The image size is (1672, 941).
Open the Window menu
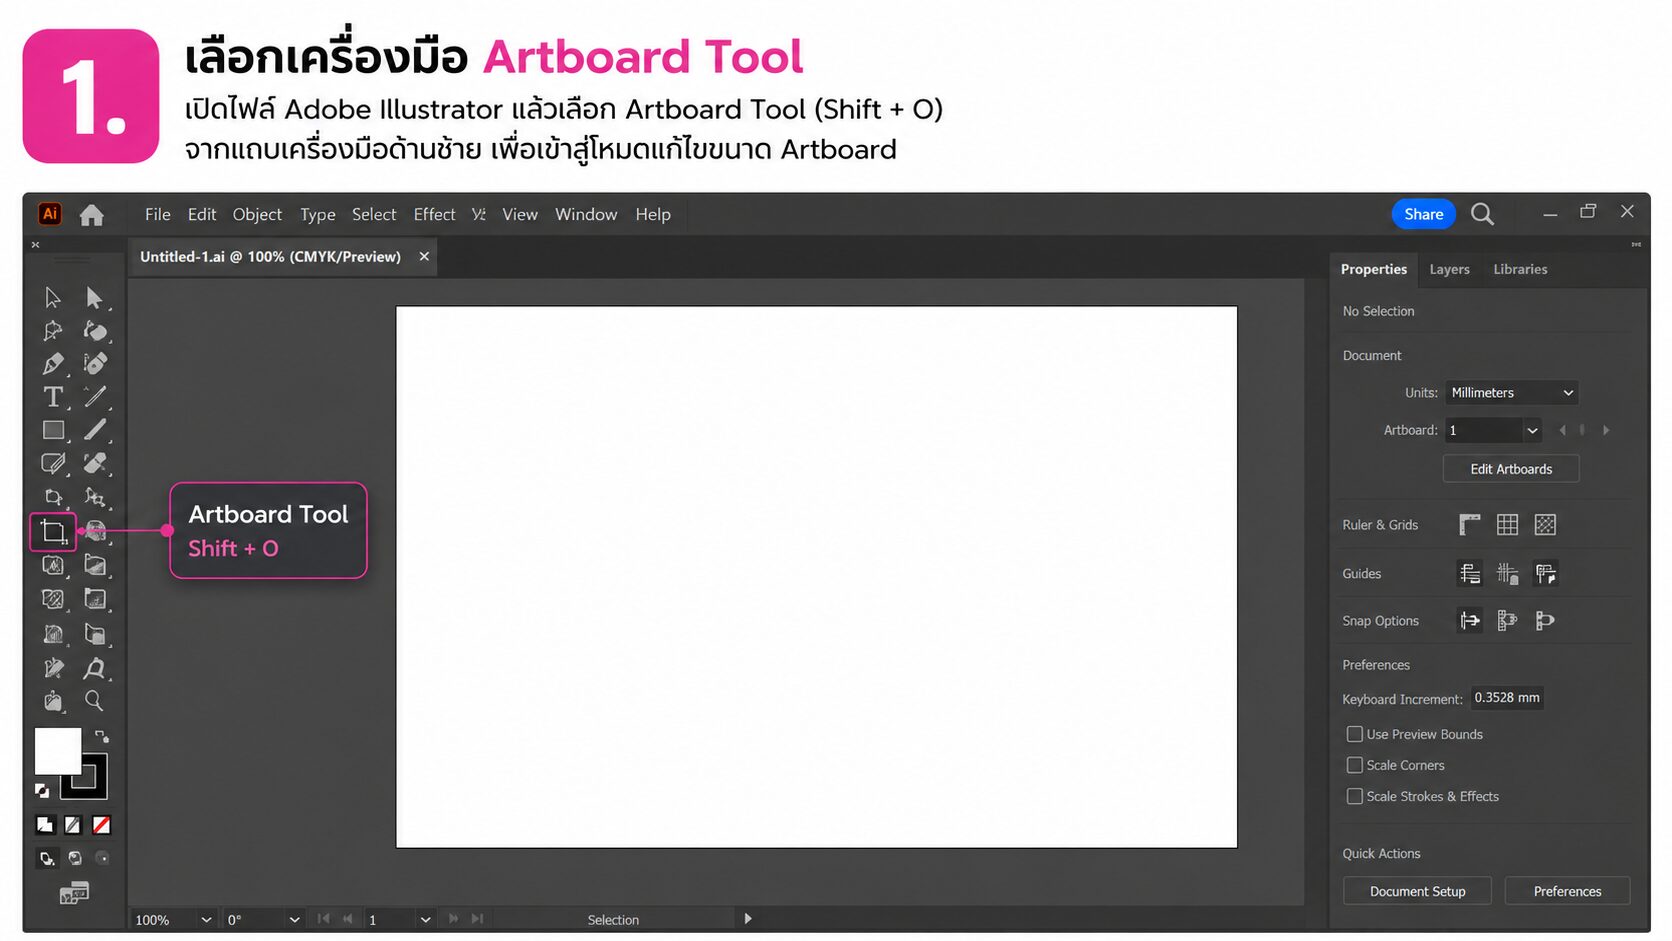click(x=586, y=214)
